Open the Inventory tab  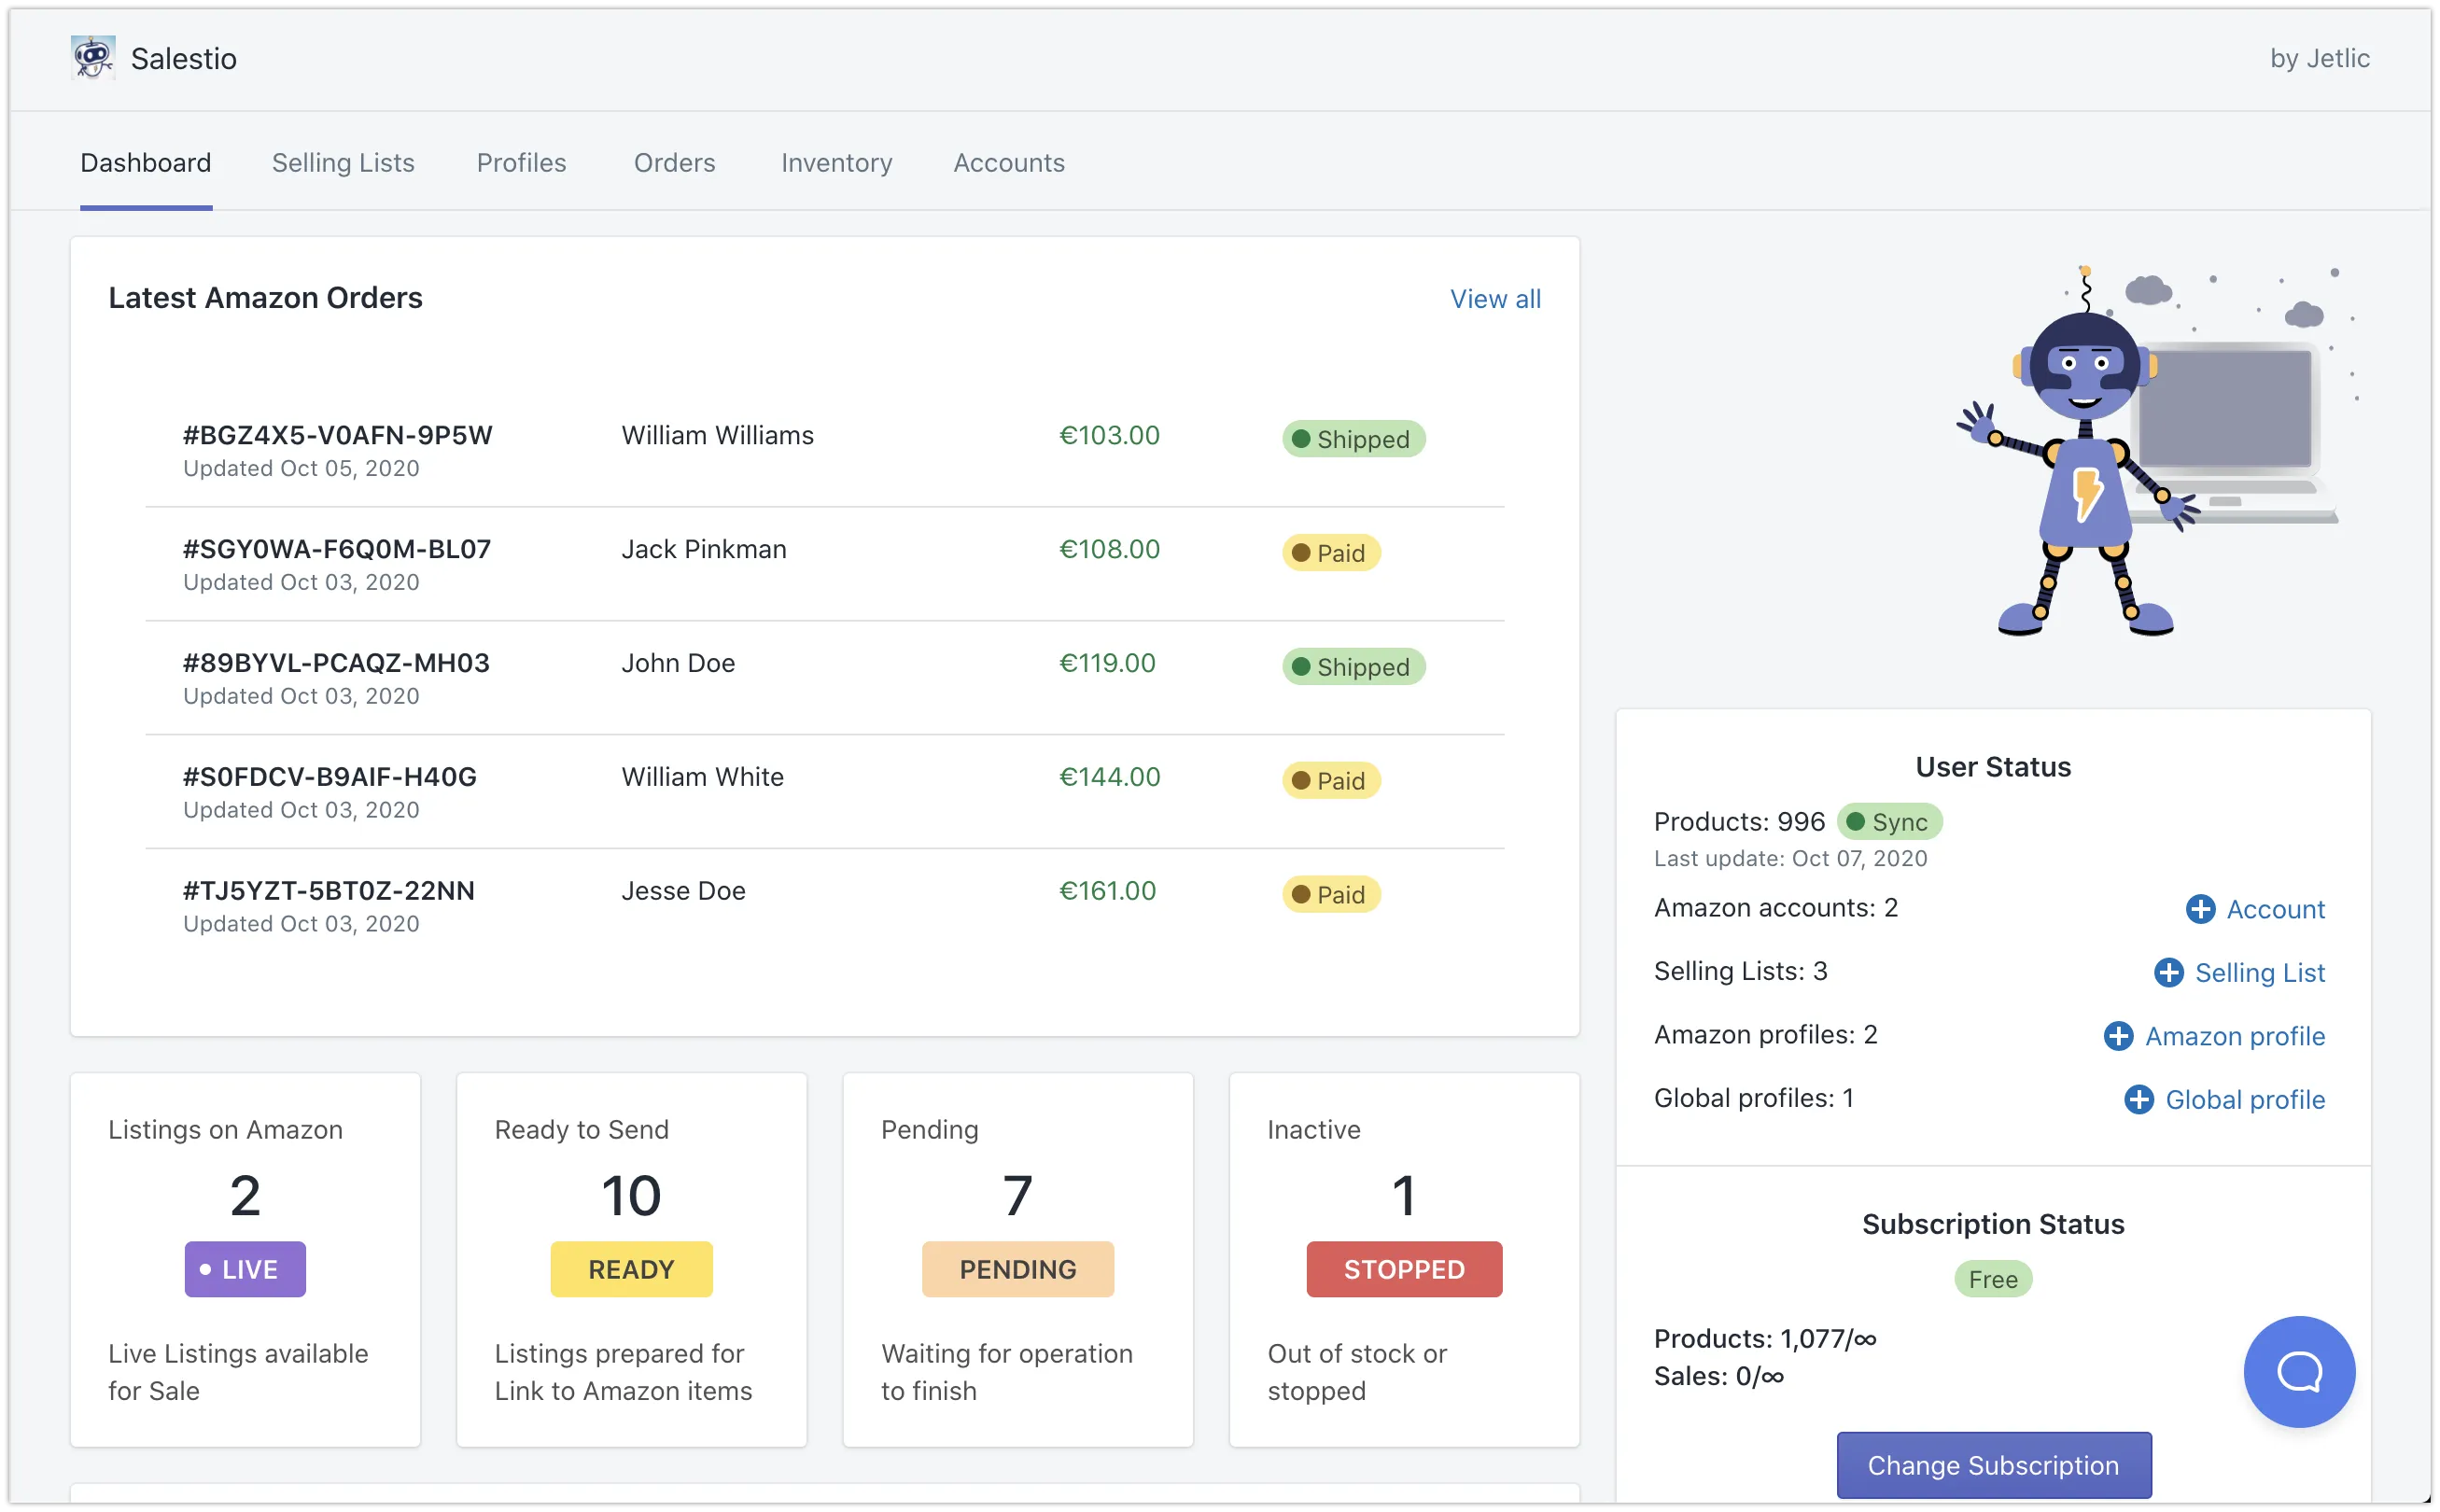(836, 163)
